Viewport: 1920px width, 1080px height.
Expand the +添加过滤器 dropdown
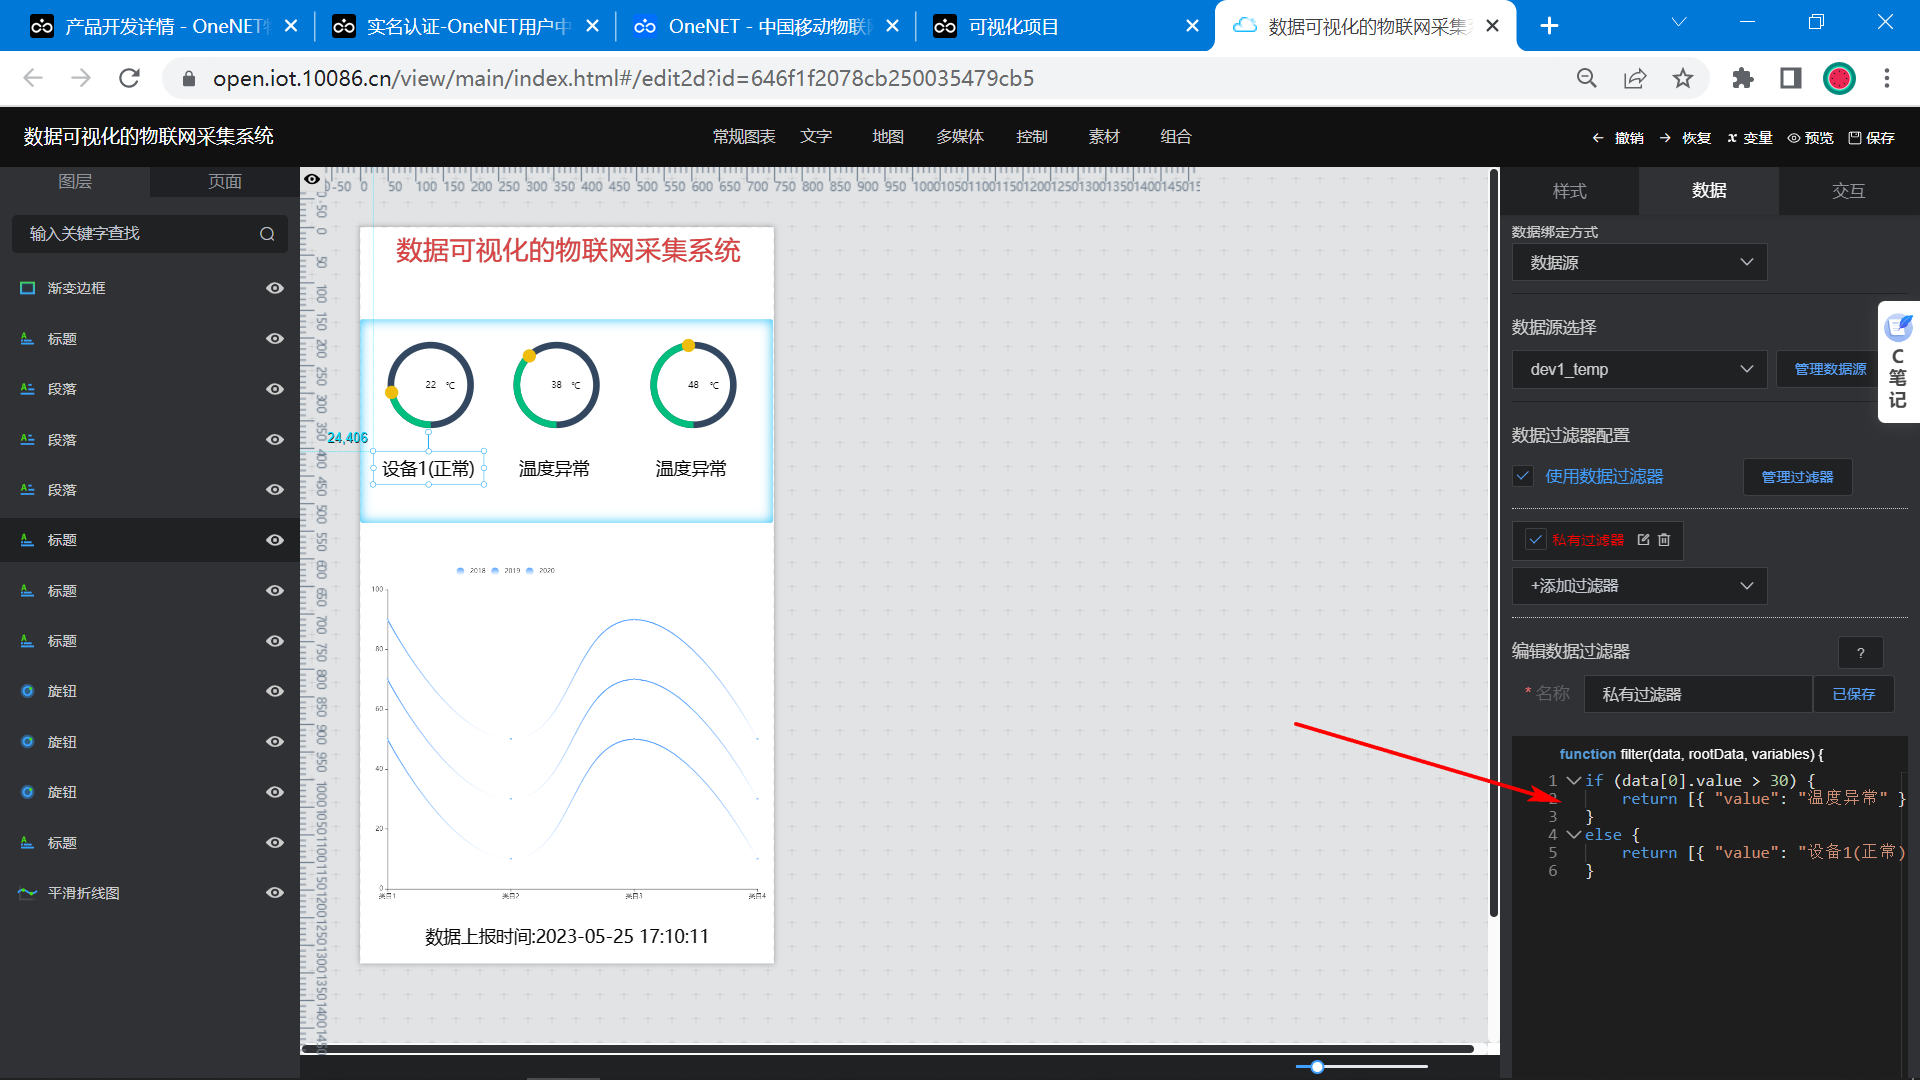point(1639,586)
